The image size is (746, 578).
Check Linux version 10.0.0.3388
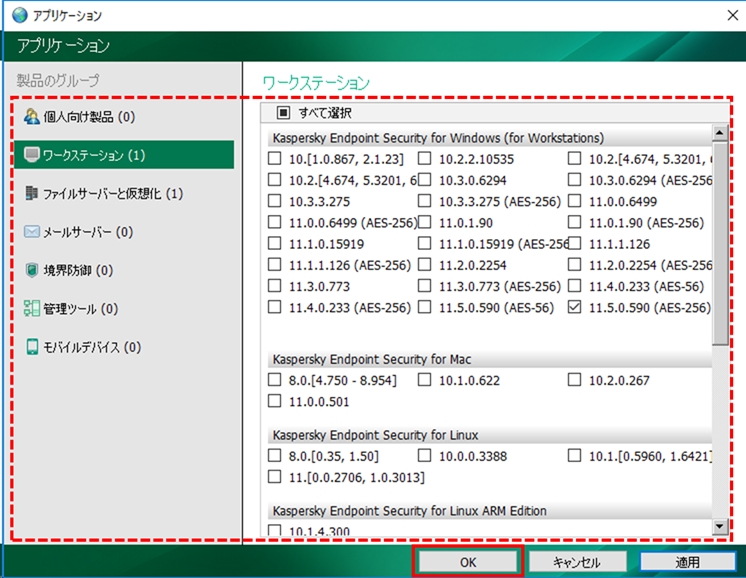click(x=424, y=456)
